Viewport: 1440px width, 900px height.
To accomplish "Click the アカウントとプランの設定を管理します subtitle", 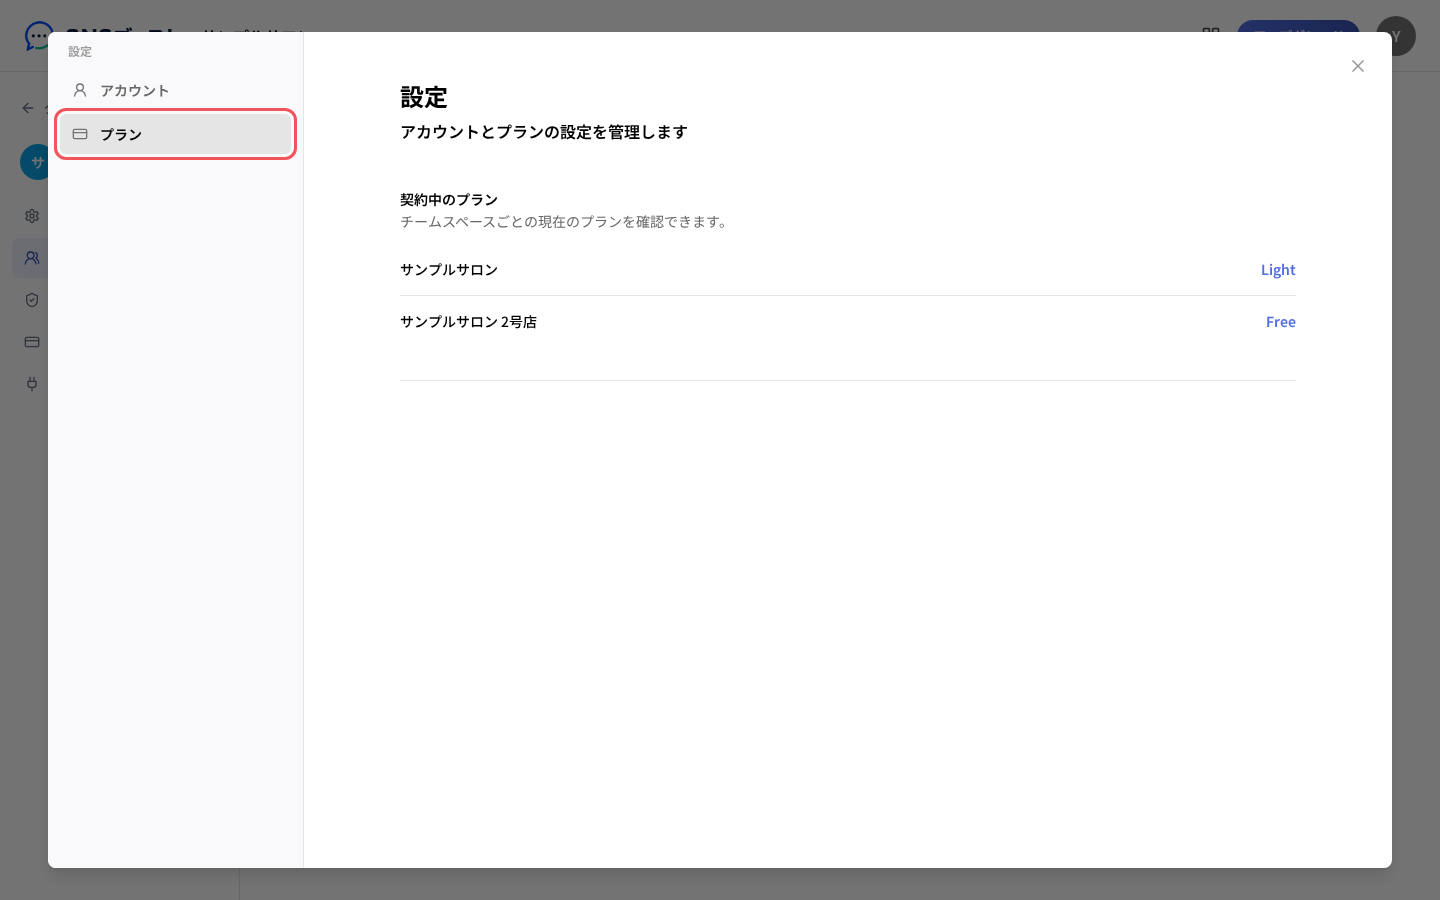I will [544, 132].
